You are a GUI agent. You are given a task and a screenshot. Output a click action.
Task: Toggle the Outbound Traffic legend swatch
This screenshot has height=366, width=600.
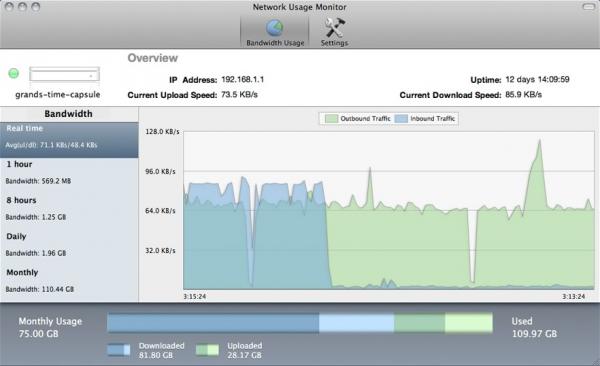[x=331, y=119]
